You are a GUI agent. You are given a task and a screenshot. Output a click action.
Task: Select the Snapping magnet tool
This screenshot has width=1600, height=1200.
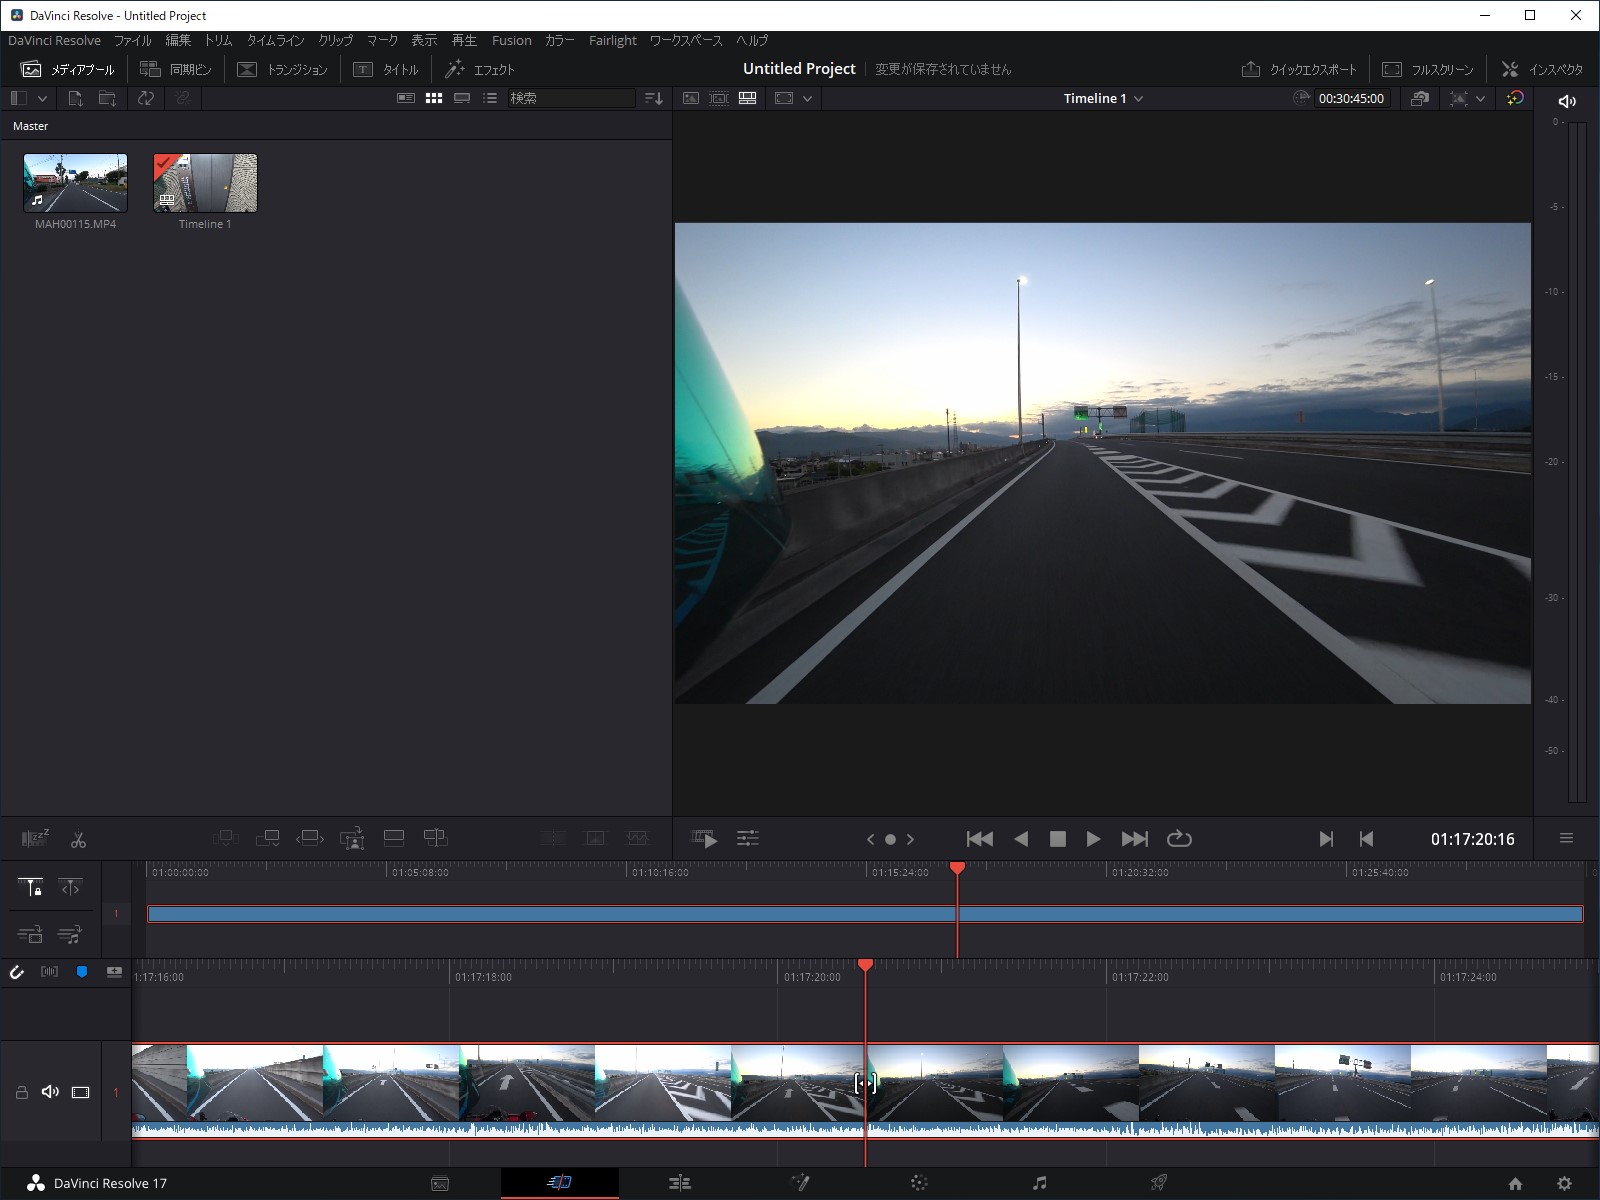point(16,972)
